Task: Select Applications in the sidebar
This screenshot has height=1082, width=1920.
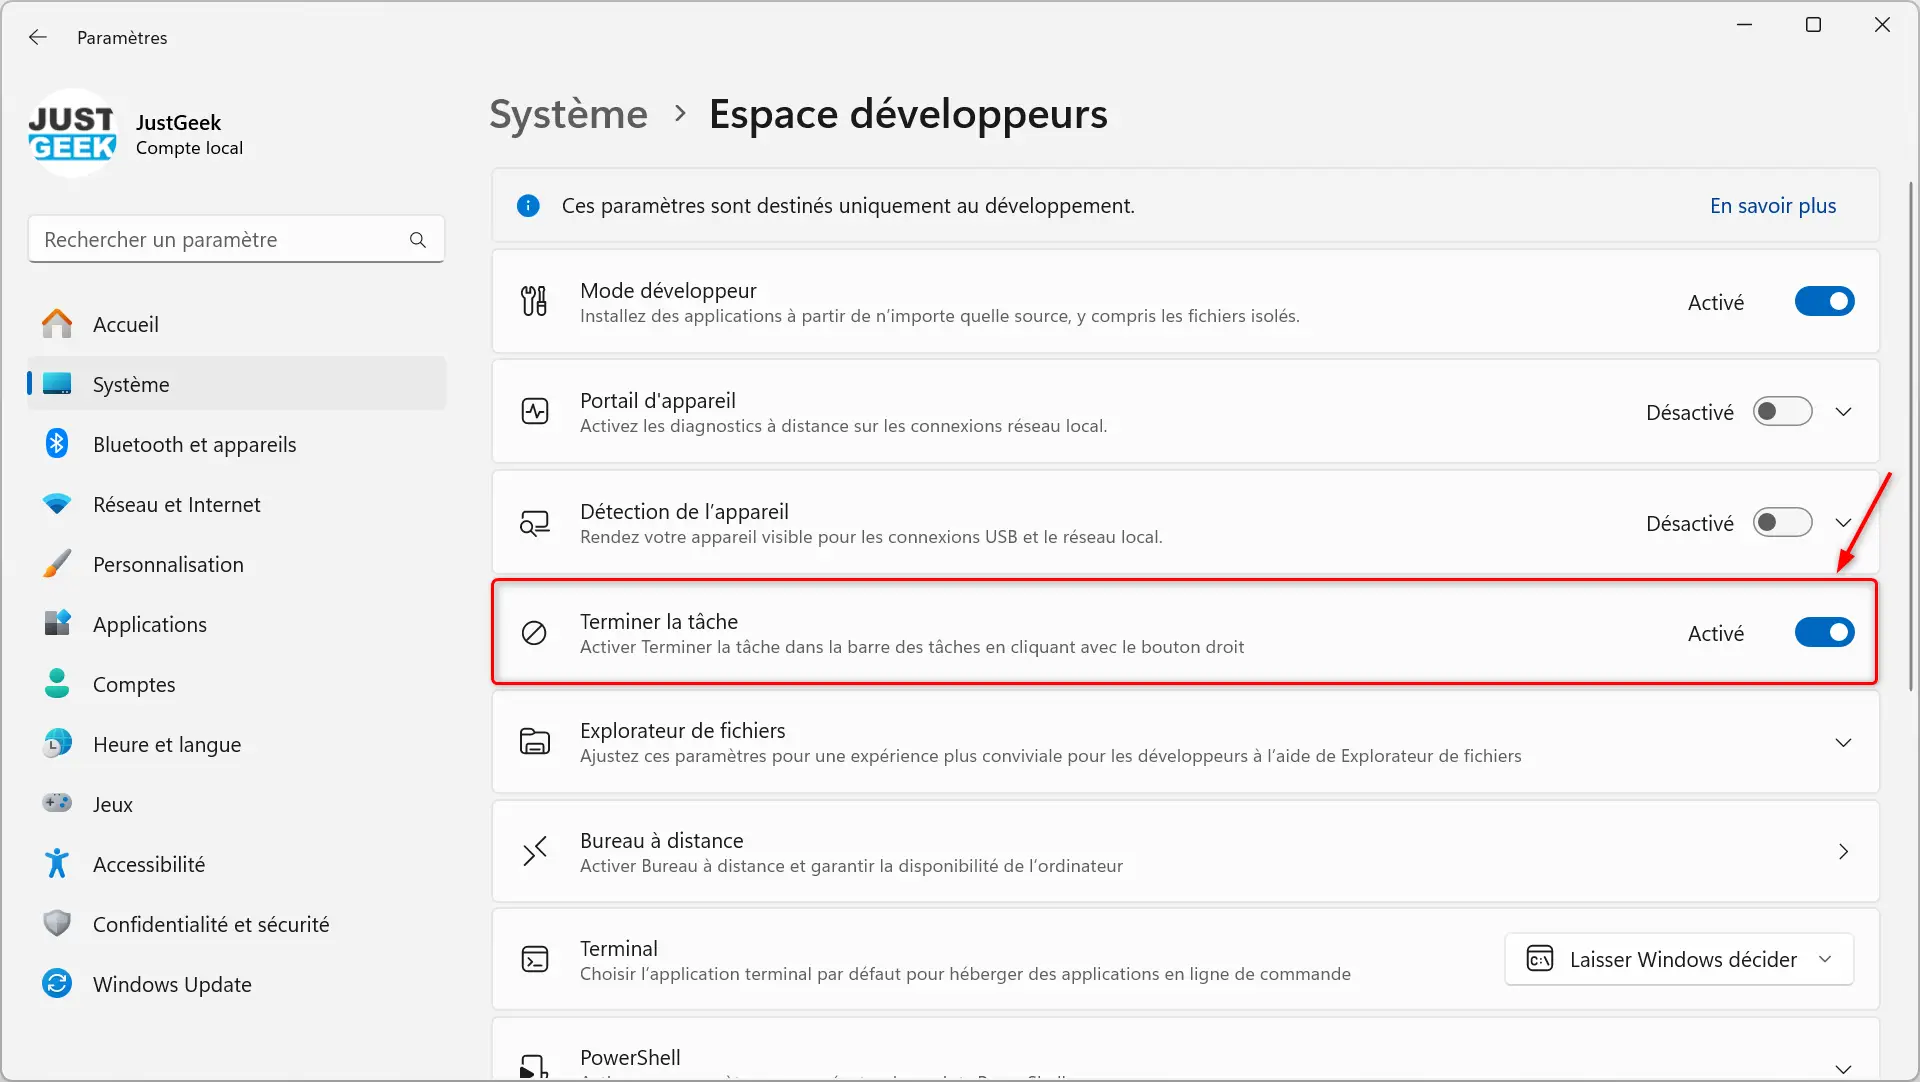Action: [x=237, y=624]
